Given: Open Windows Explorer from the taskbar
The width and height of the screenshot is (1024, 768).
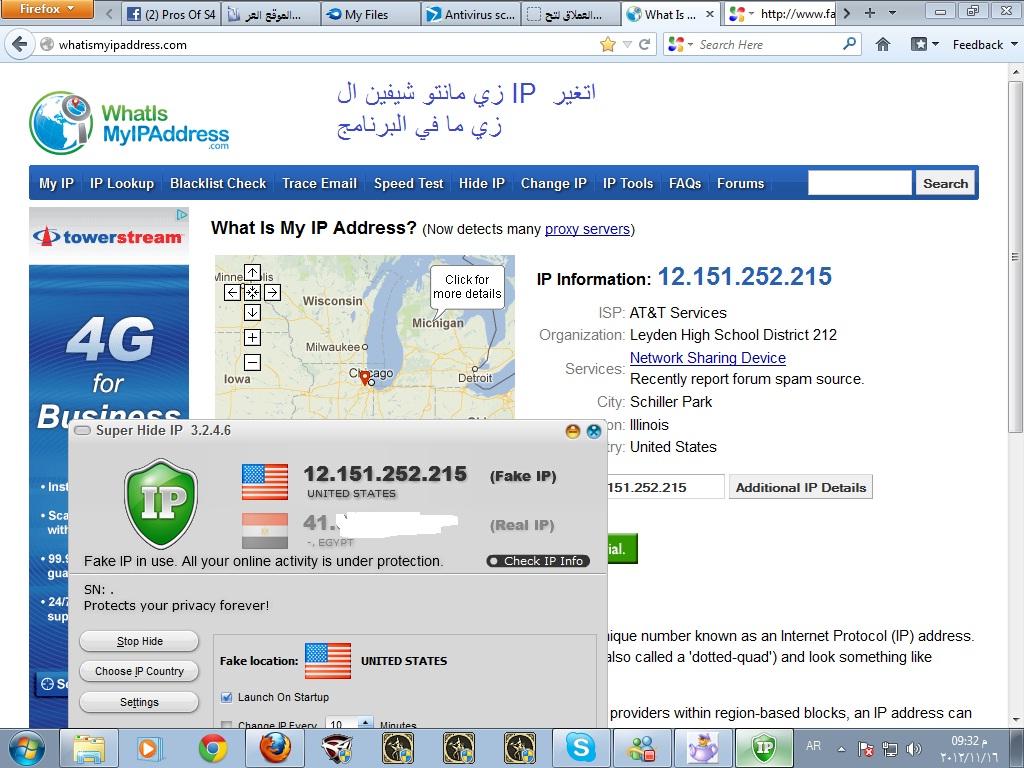Looking at the screenshot, I should tap(89, 748).
